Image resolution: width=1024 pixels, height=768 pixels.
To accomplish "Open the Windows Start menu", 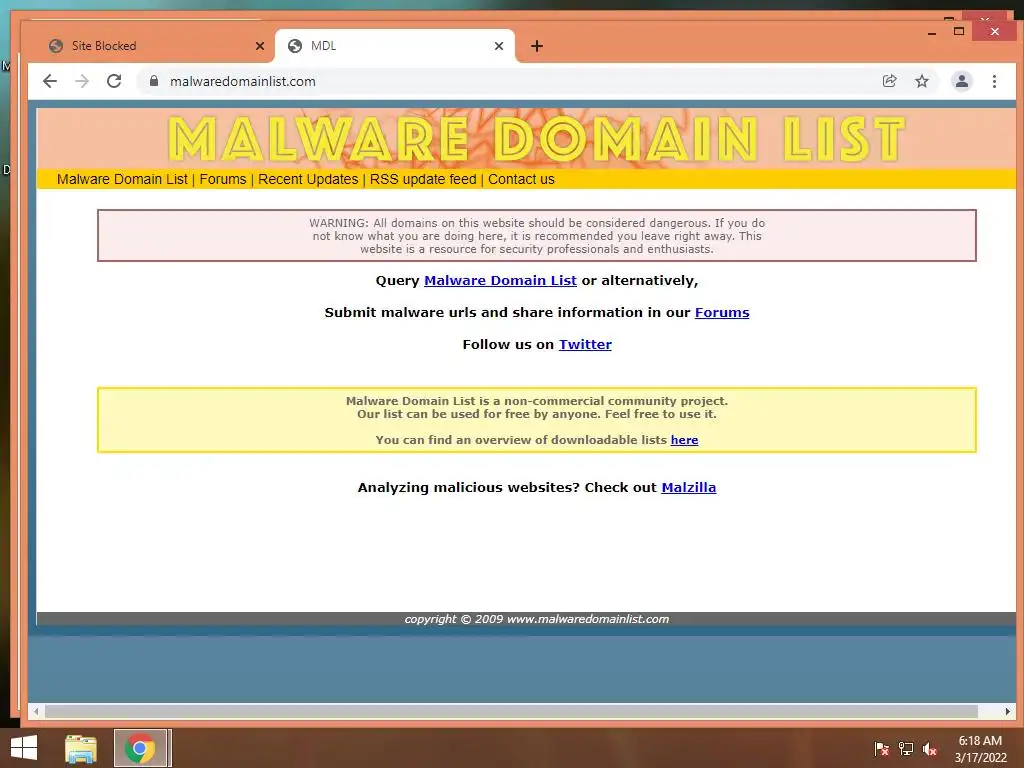I will pos(24,748).
